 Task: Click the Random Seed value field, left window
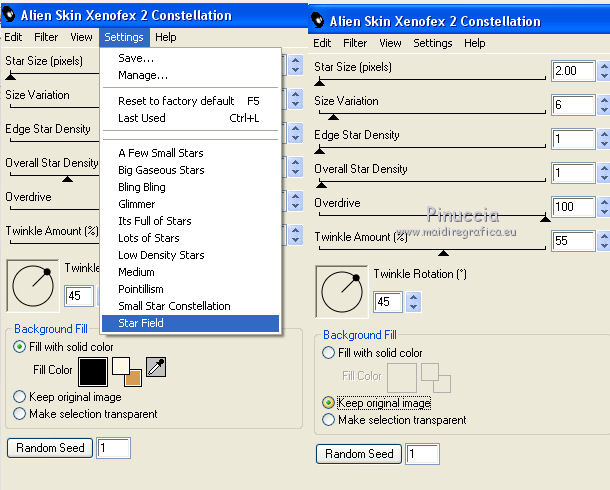pyautogui.click(x=114, y=448)
